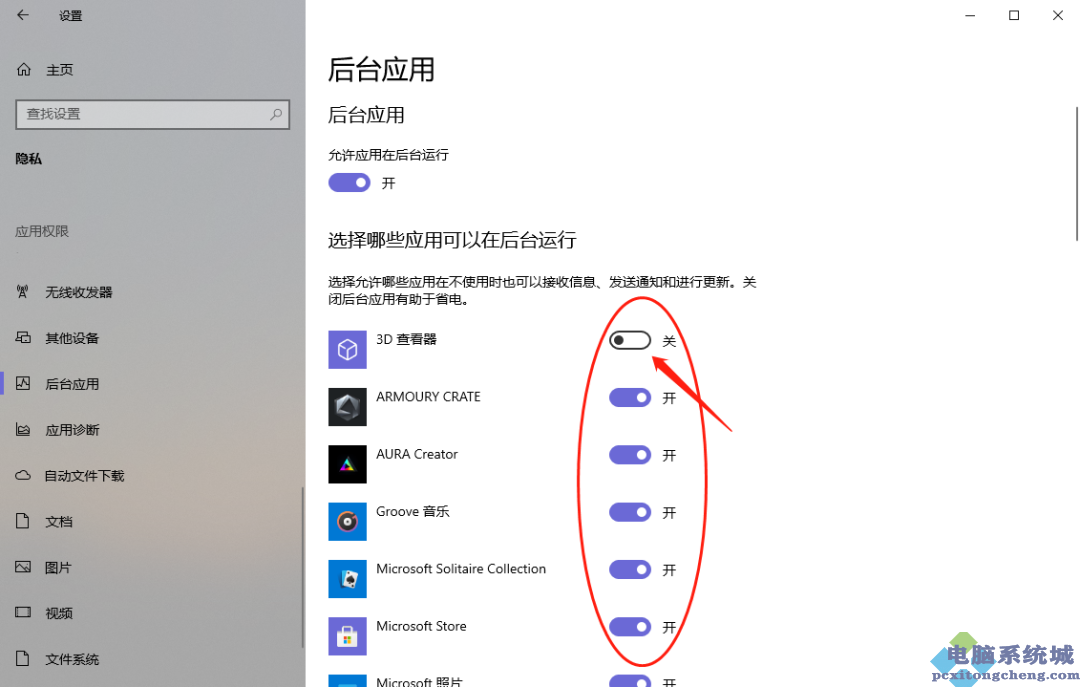The height and width of the screenshot is (687, 1080).
Task: Click the 查找设置 search field
Action: click(x=152, y=114)
